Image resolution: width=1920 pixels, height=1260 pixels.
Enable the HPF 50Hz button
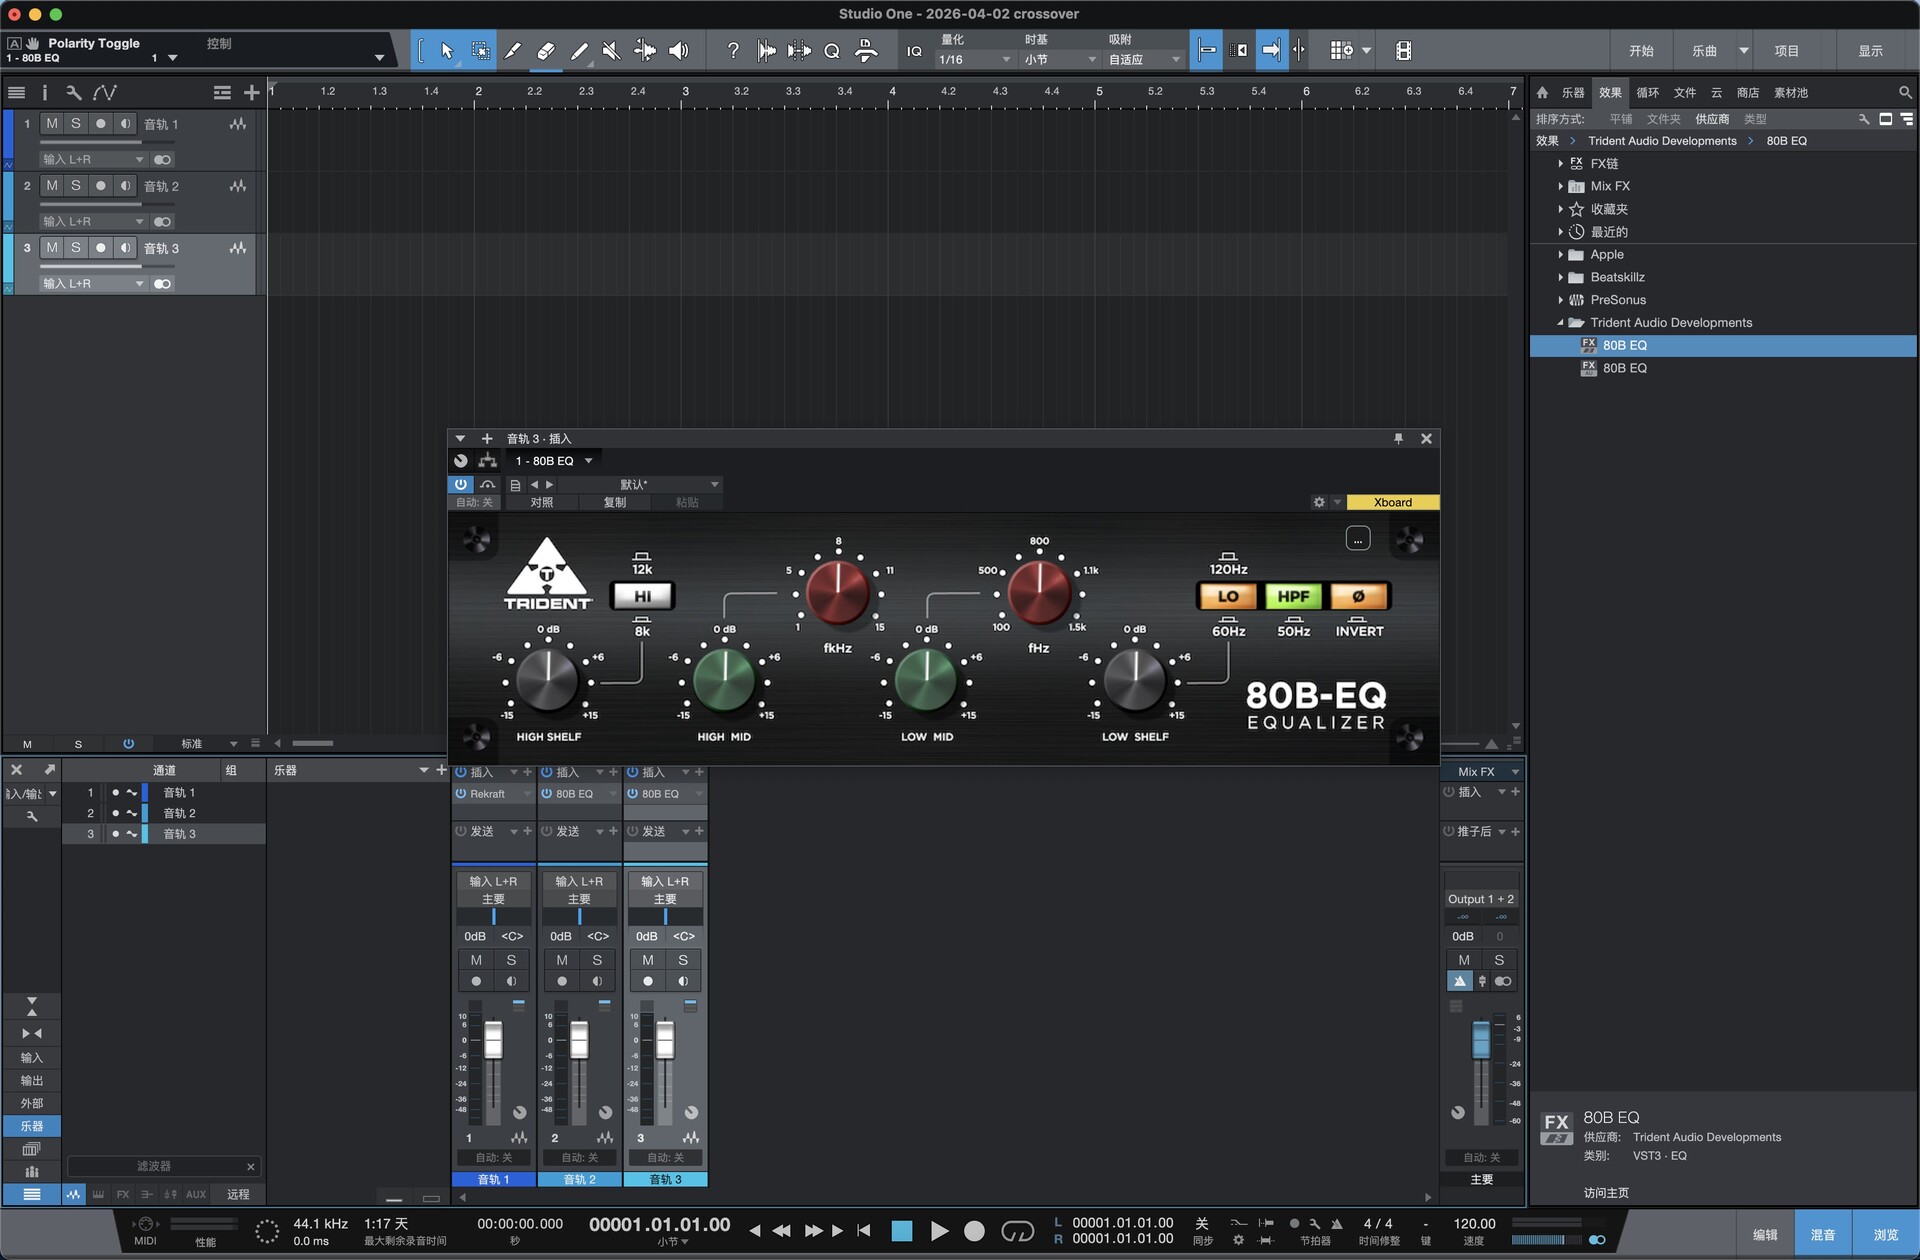[x=1293, y=596]
